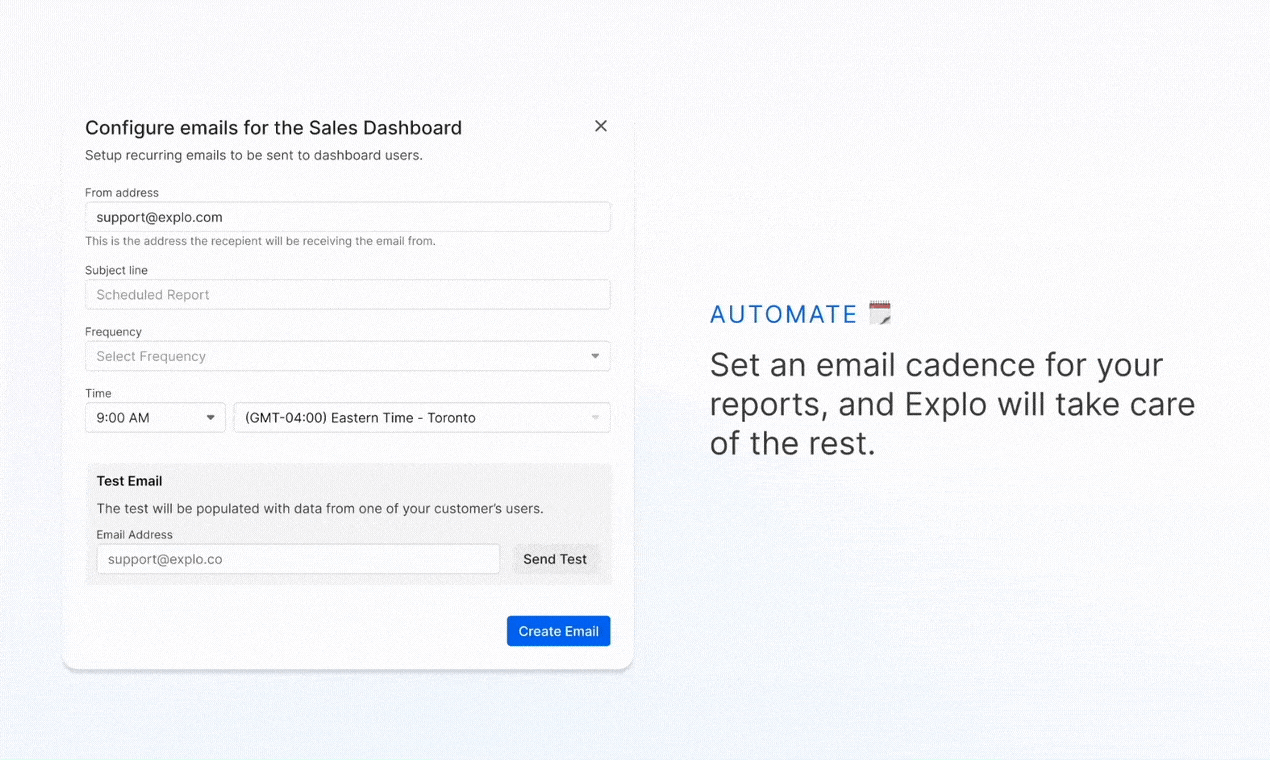Focus the Subject line field
The image size is (1270, 760).
coord(348,295)
